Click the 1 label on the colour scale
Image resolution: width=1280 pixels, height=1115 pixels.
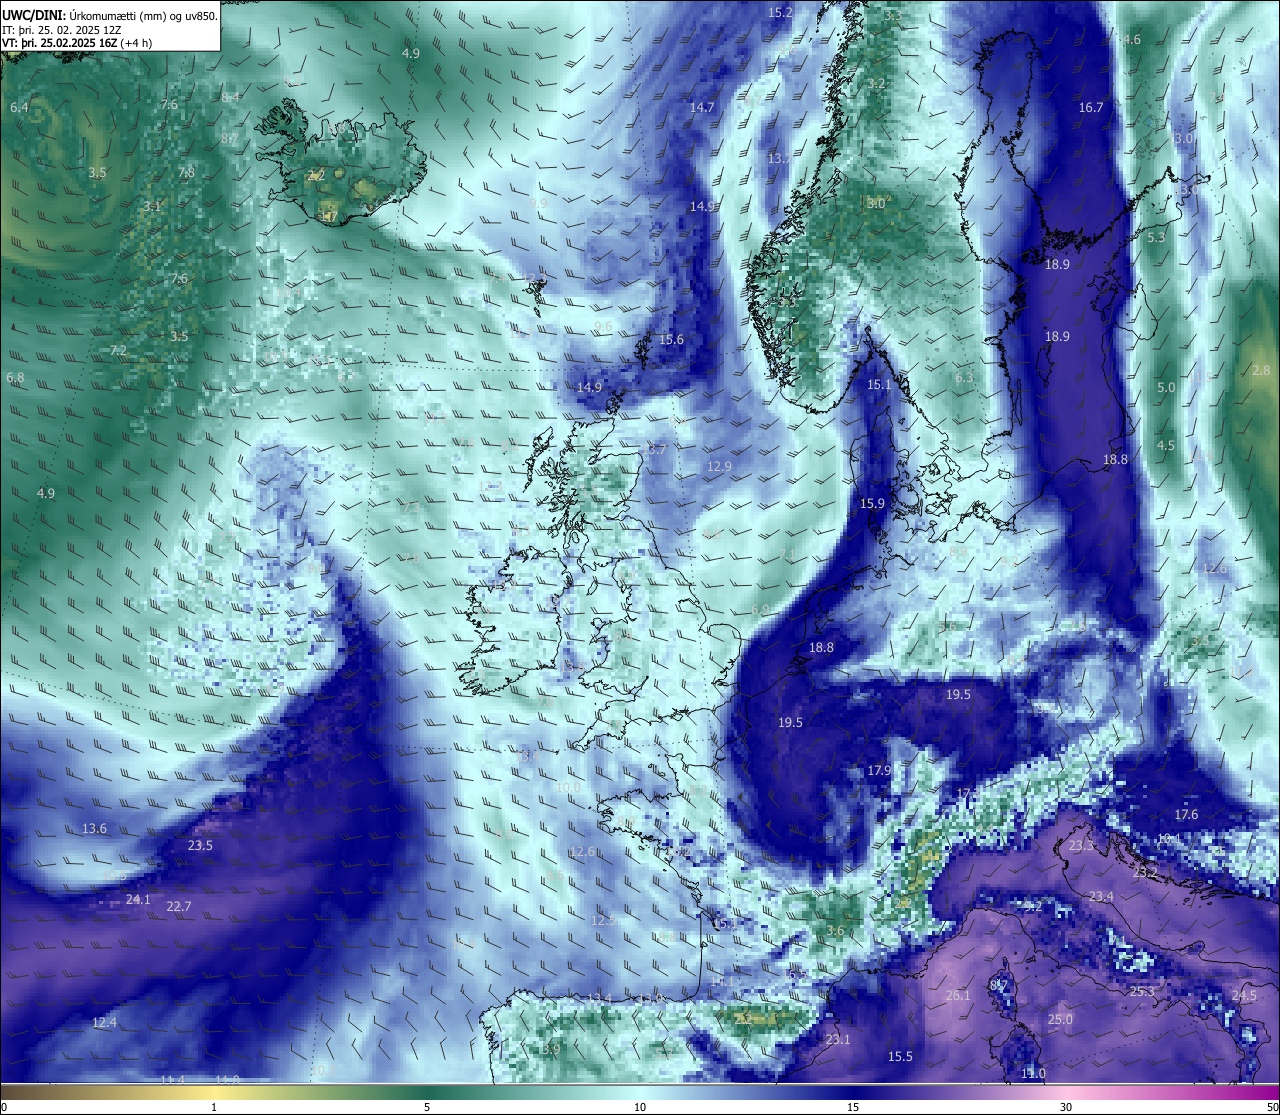tap(214, 1106)
